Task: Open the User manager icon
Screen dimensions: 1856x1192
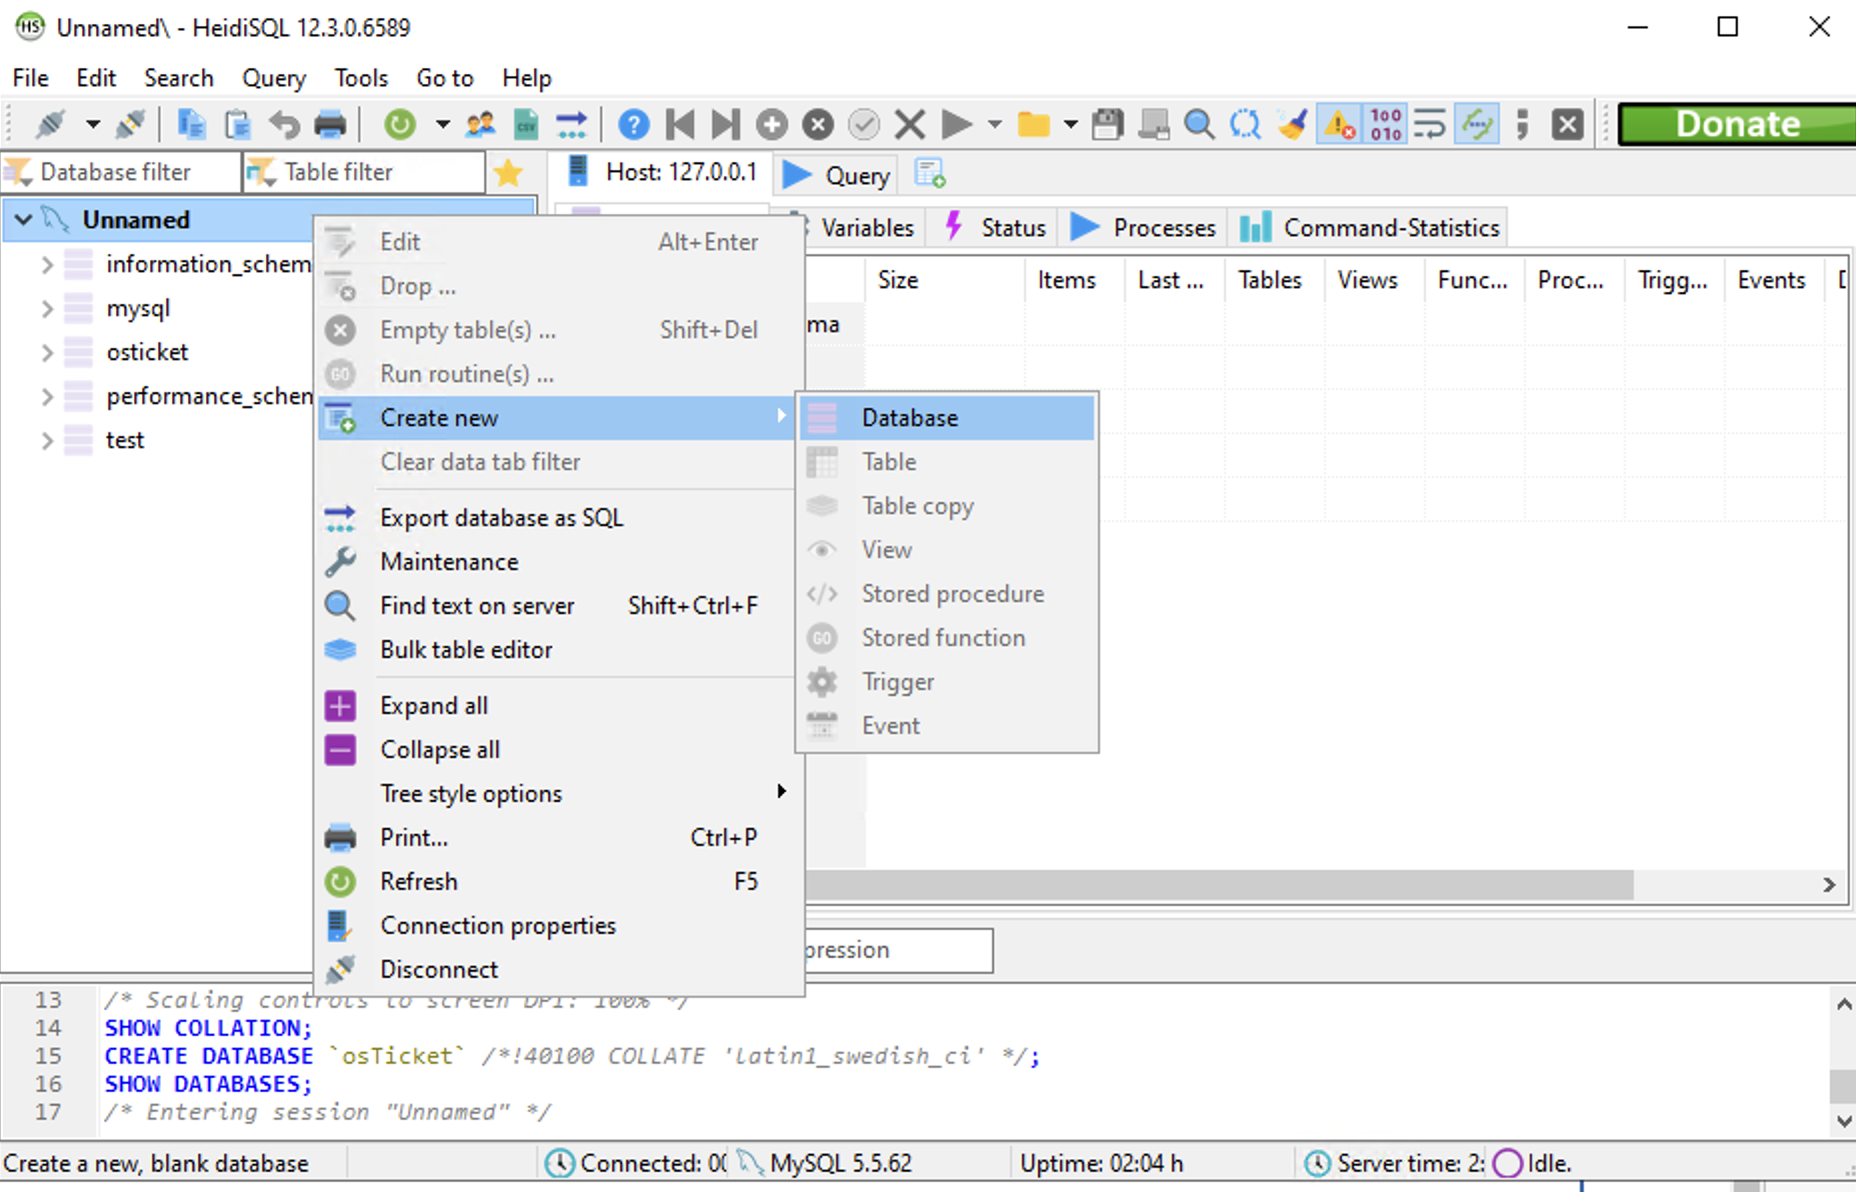Action: click(480, 124)
